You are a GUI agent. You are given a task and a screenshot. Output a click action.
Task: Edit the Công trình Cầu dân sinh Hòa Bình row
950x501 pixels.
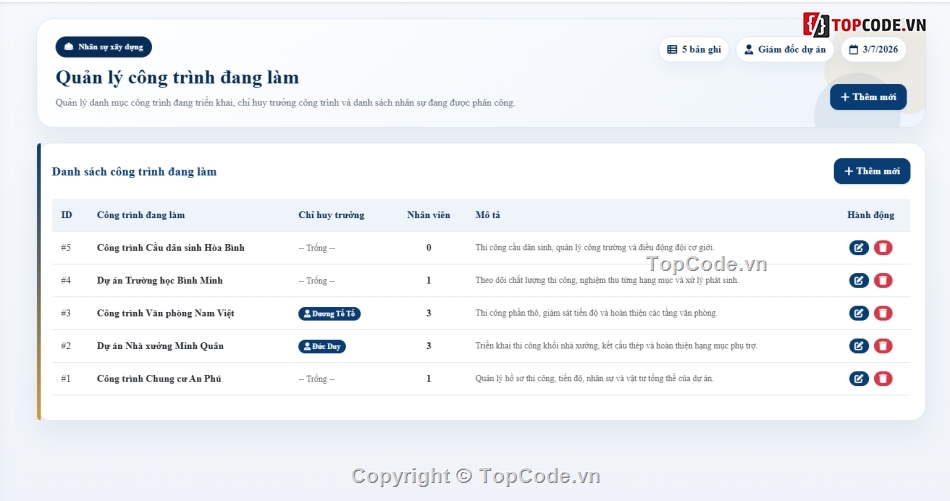859,248
